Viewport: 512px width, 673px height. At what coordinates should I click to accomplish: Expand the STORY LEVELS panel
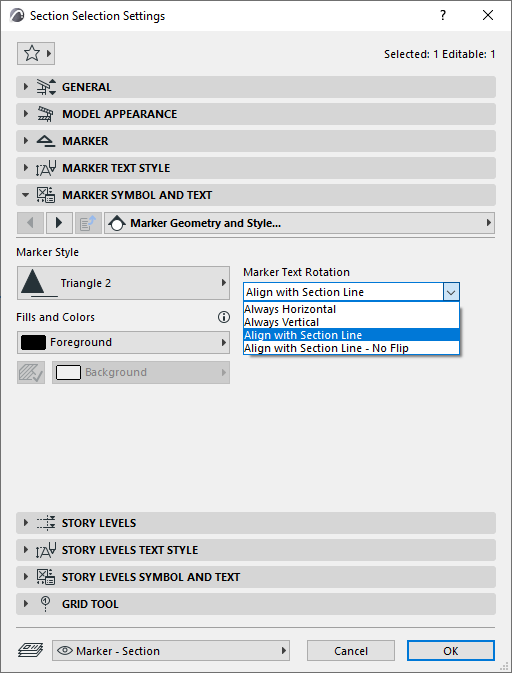(x=256, y=523)
